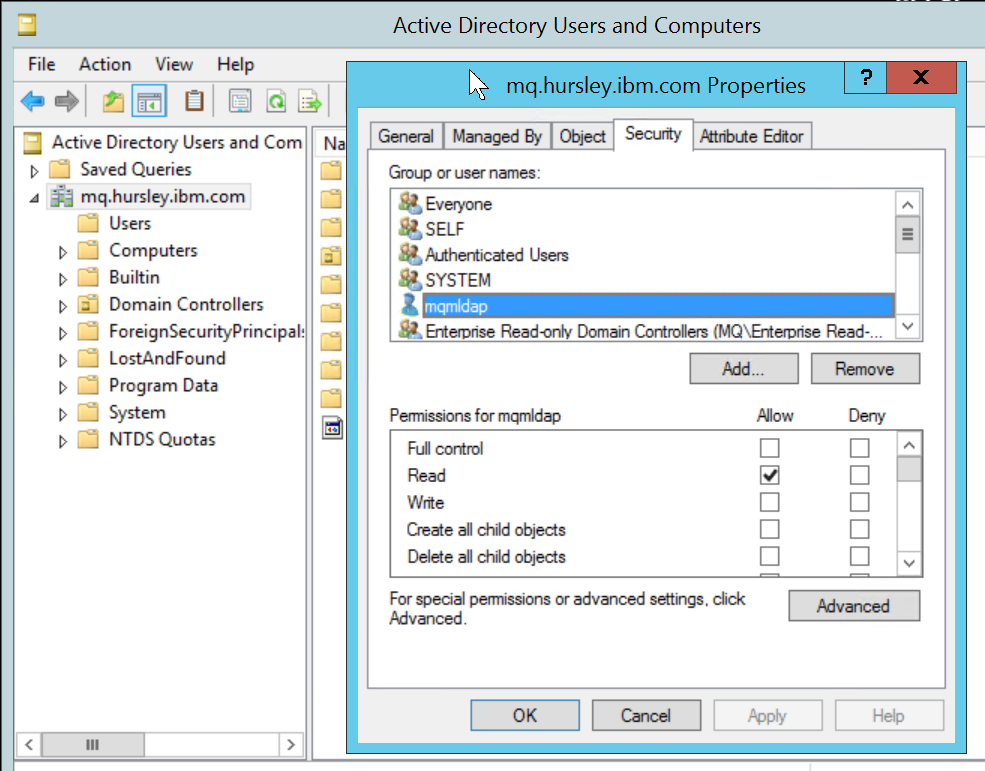The height and width of the screenshot is (771, 985).
Task: Click the Saved Queries folder icon
Action: [x=60, y=169]
